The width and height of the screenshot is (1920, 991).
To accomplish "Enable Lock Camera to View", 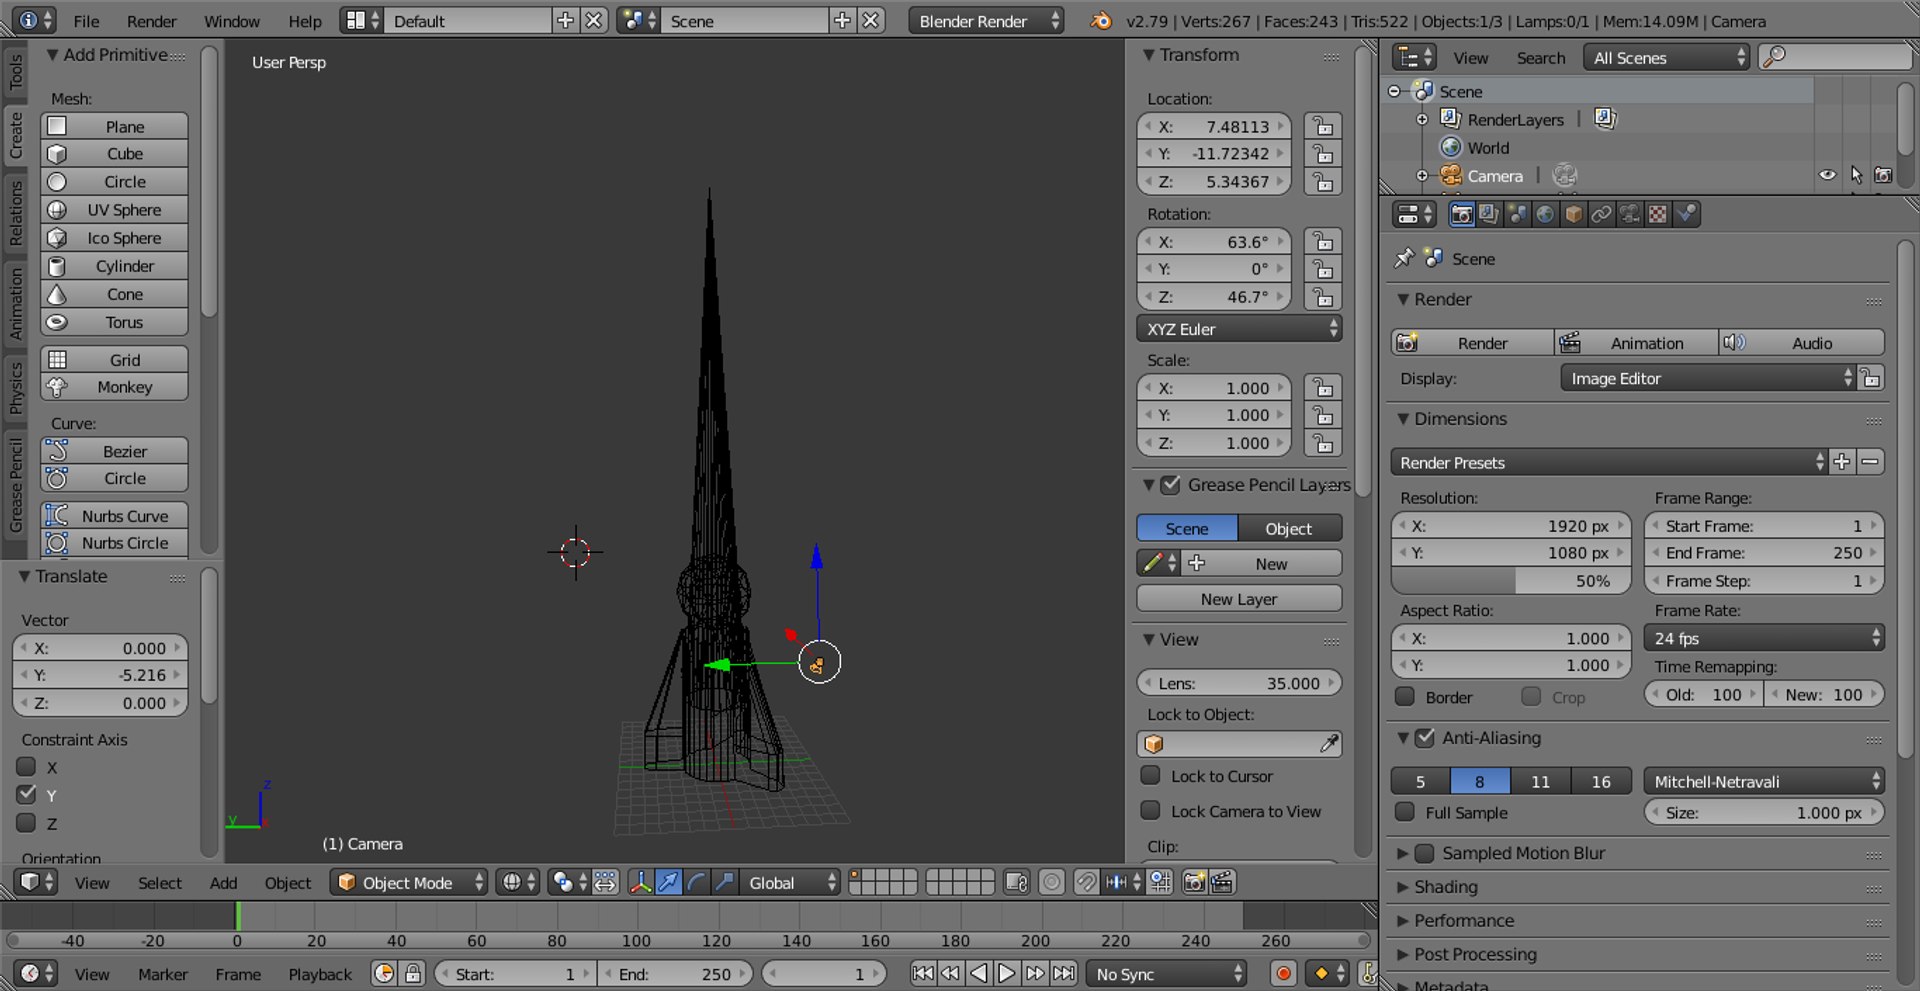I will point(1151,811).
